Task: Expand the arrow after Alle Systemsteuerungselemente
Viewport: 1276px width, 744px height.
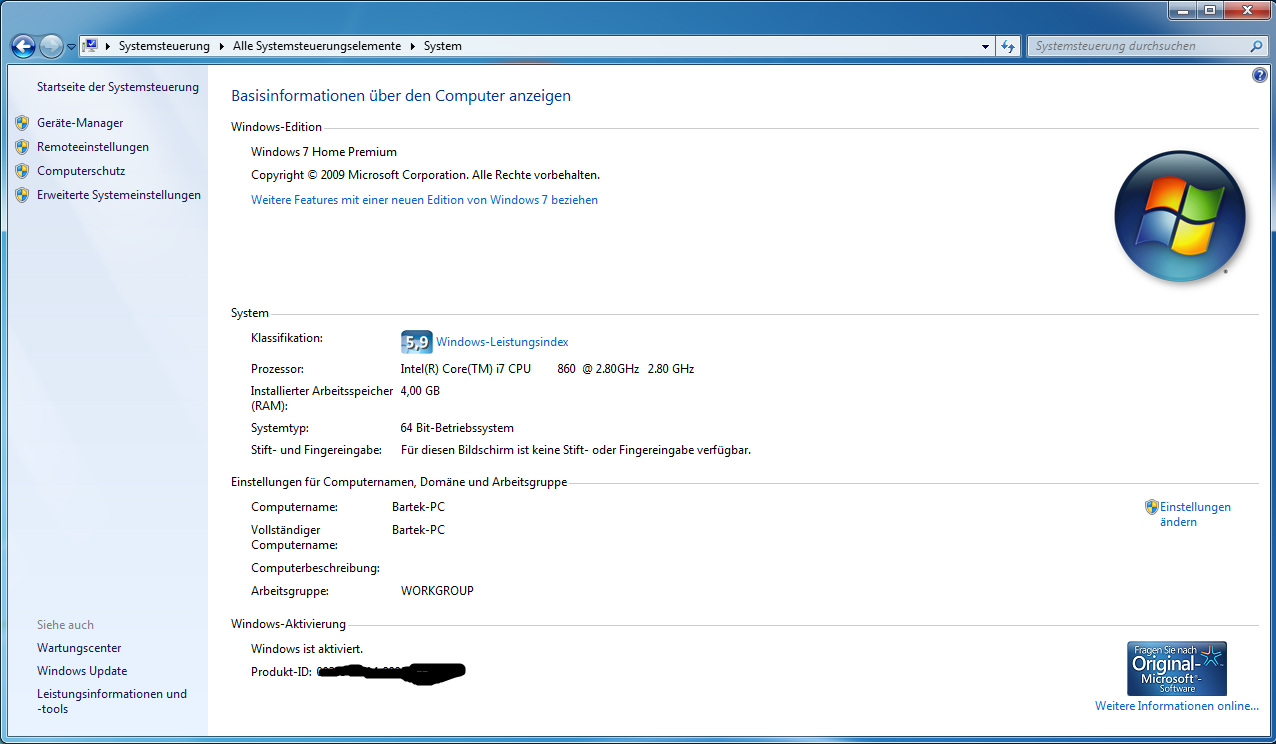Action: (412, 46)
